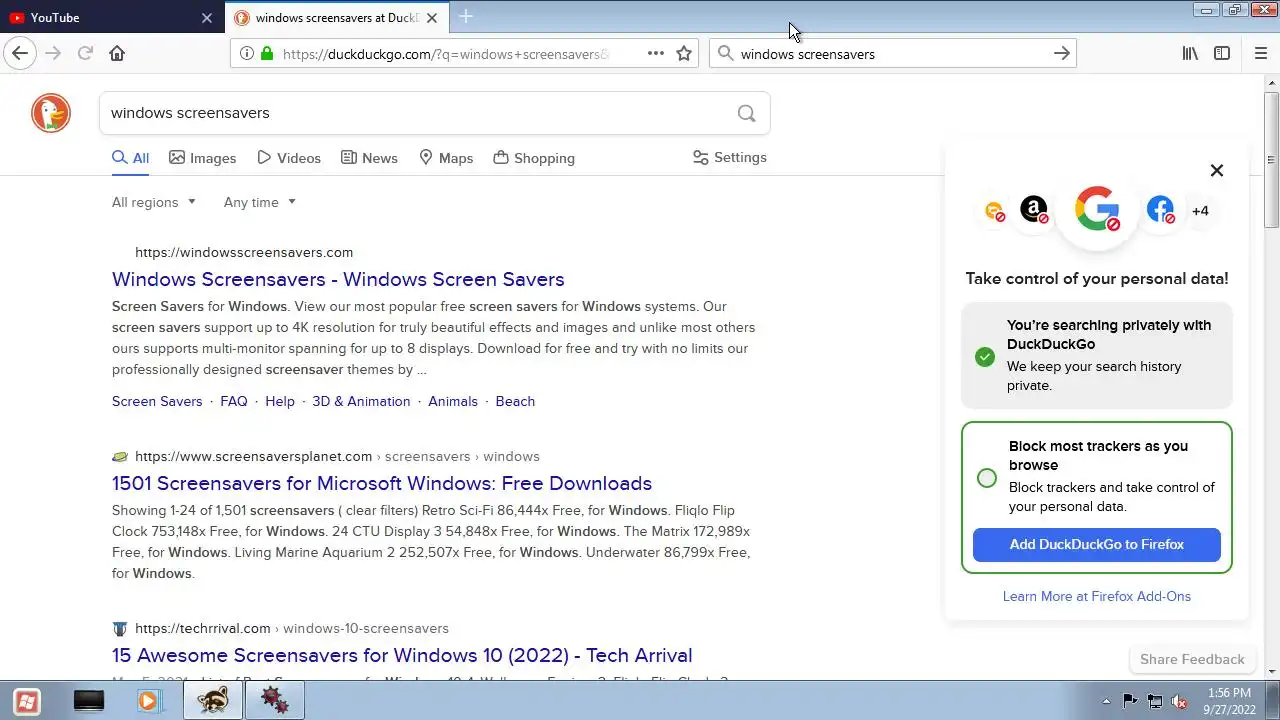This screenshot has width=1280, height=720.
Task: Click the green padlock security icon
Action: 267,53
